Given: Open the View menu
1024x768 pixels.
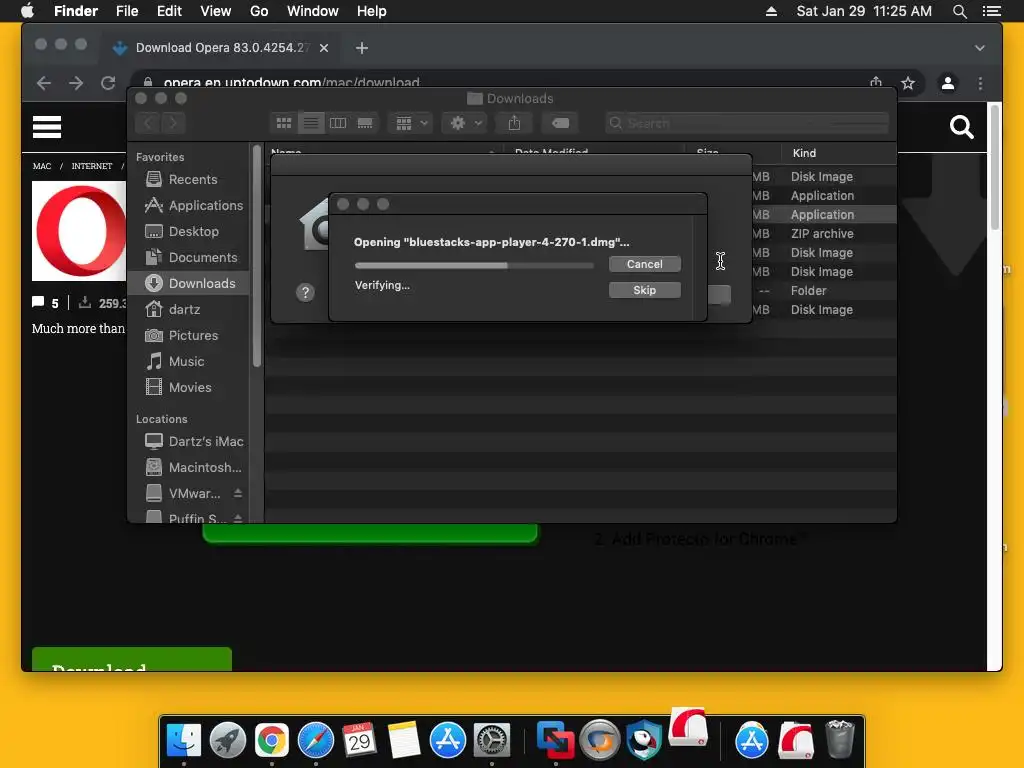Looking at the screenshot, I should click(x=216, y=11).
